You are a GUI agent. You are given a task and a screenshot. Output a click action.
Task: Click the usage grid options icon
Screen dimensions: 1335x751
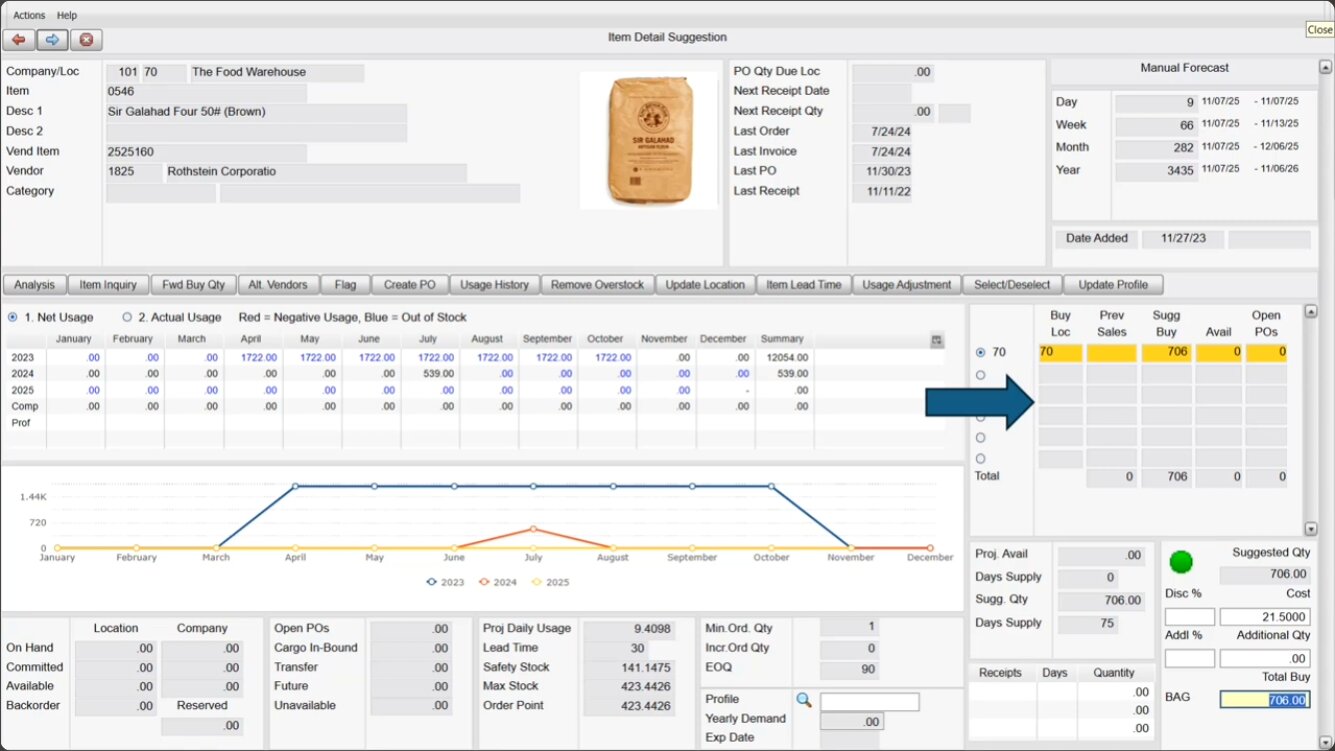tap(936, 340)
